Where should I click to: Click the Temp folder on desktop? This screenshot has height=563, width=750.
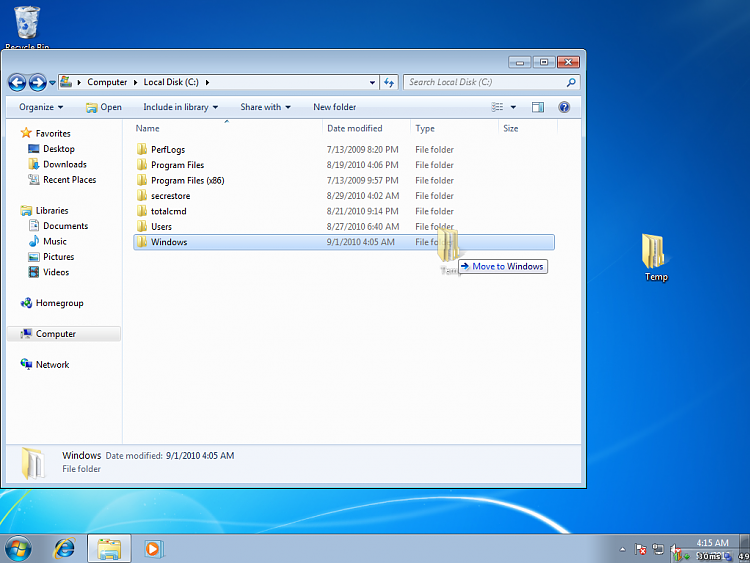[x=655, y=257]
